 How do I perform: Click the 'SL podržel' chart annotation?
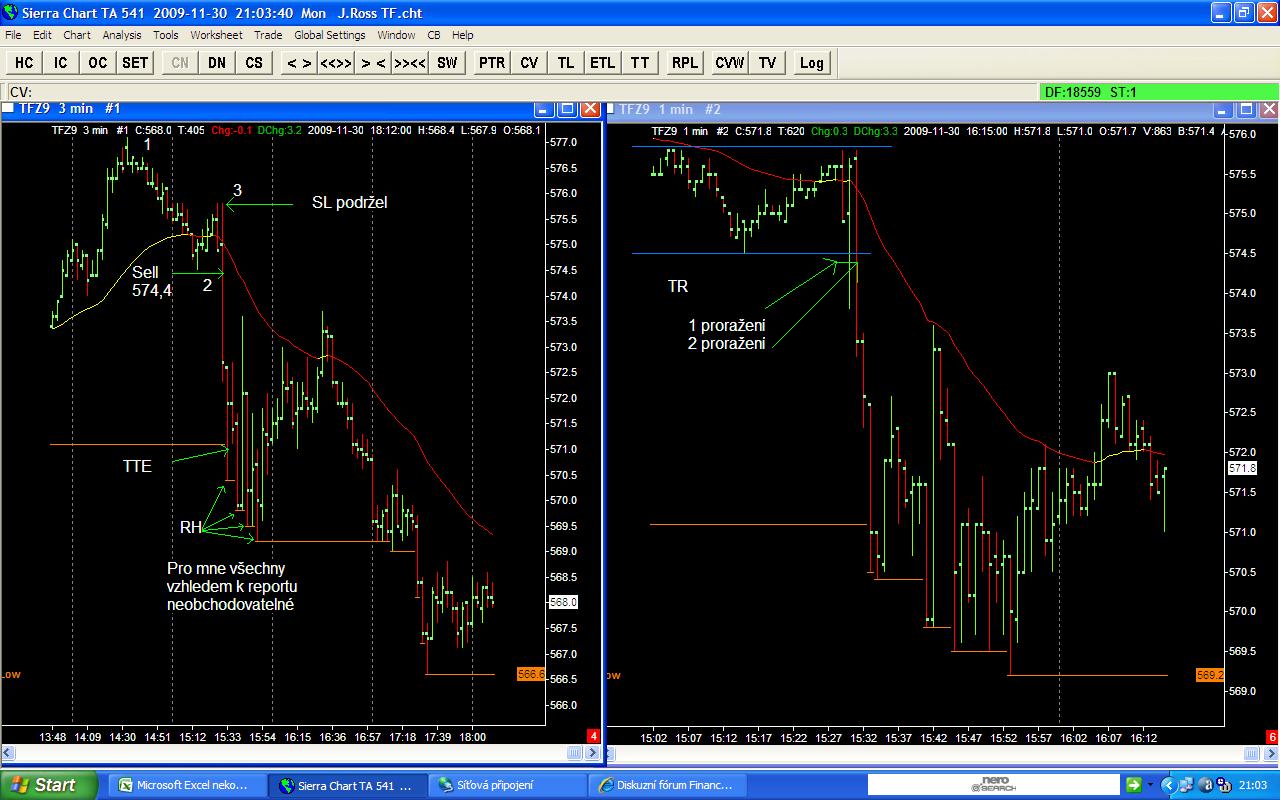(349, 203)
